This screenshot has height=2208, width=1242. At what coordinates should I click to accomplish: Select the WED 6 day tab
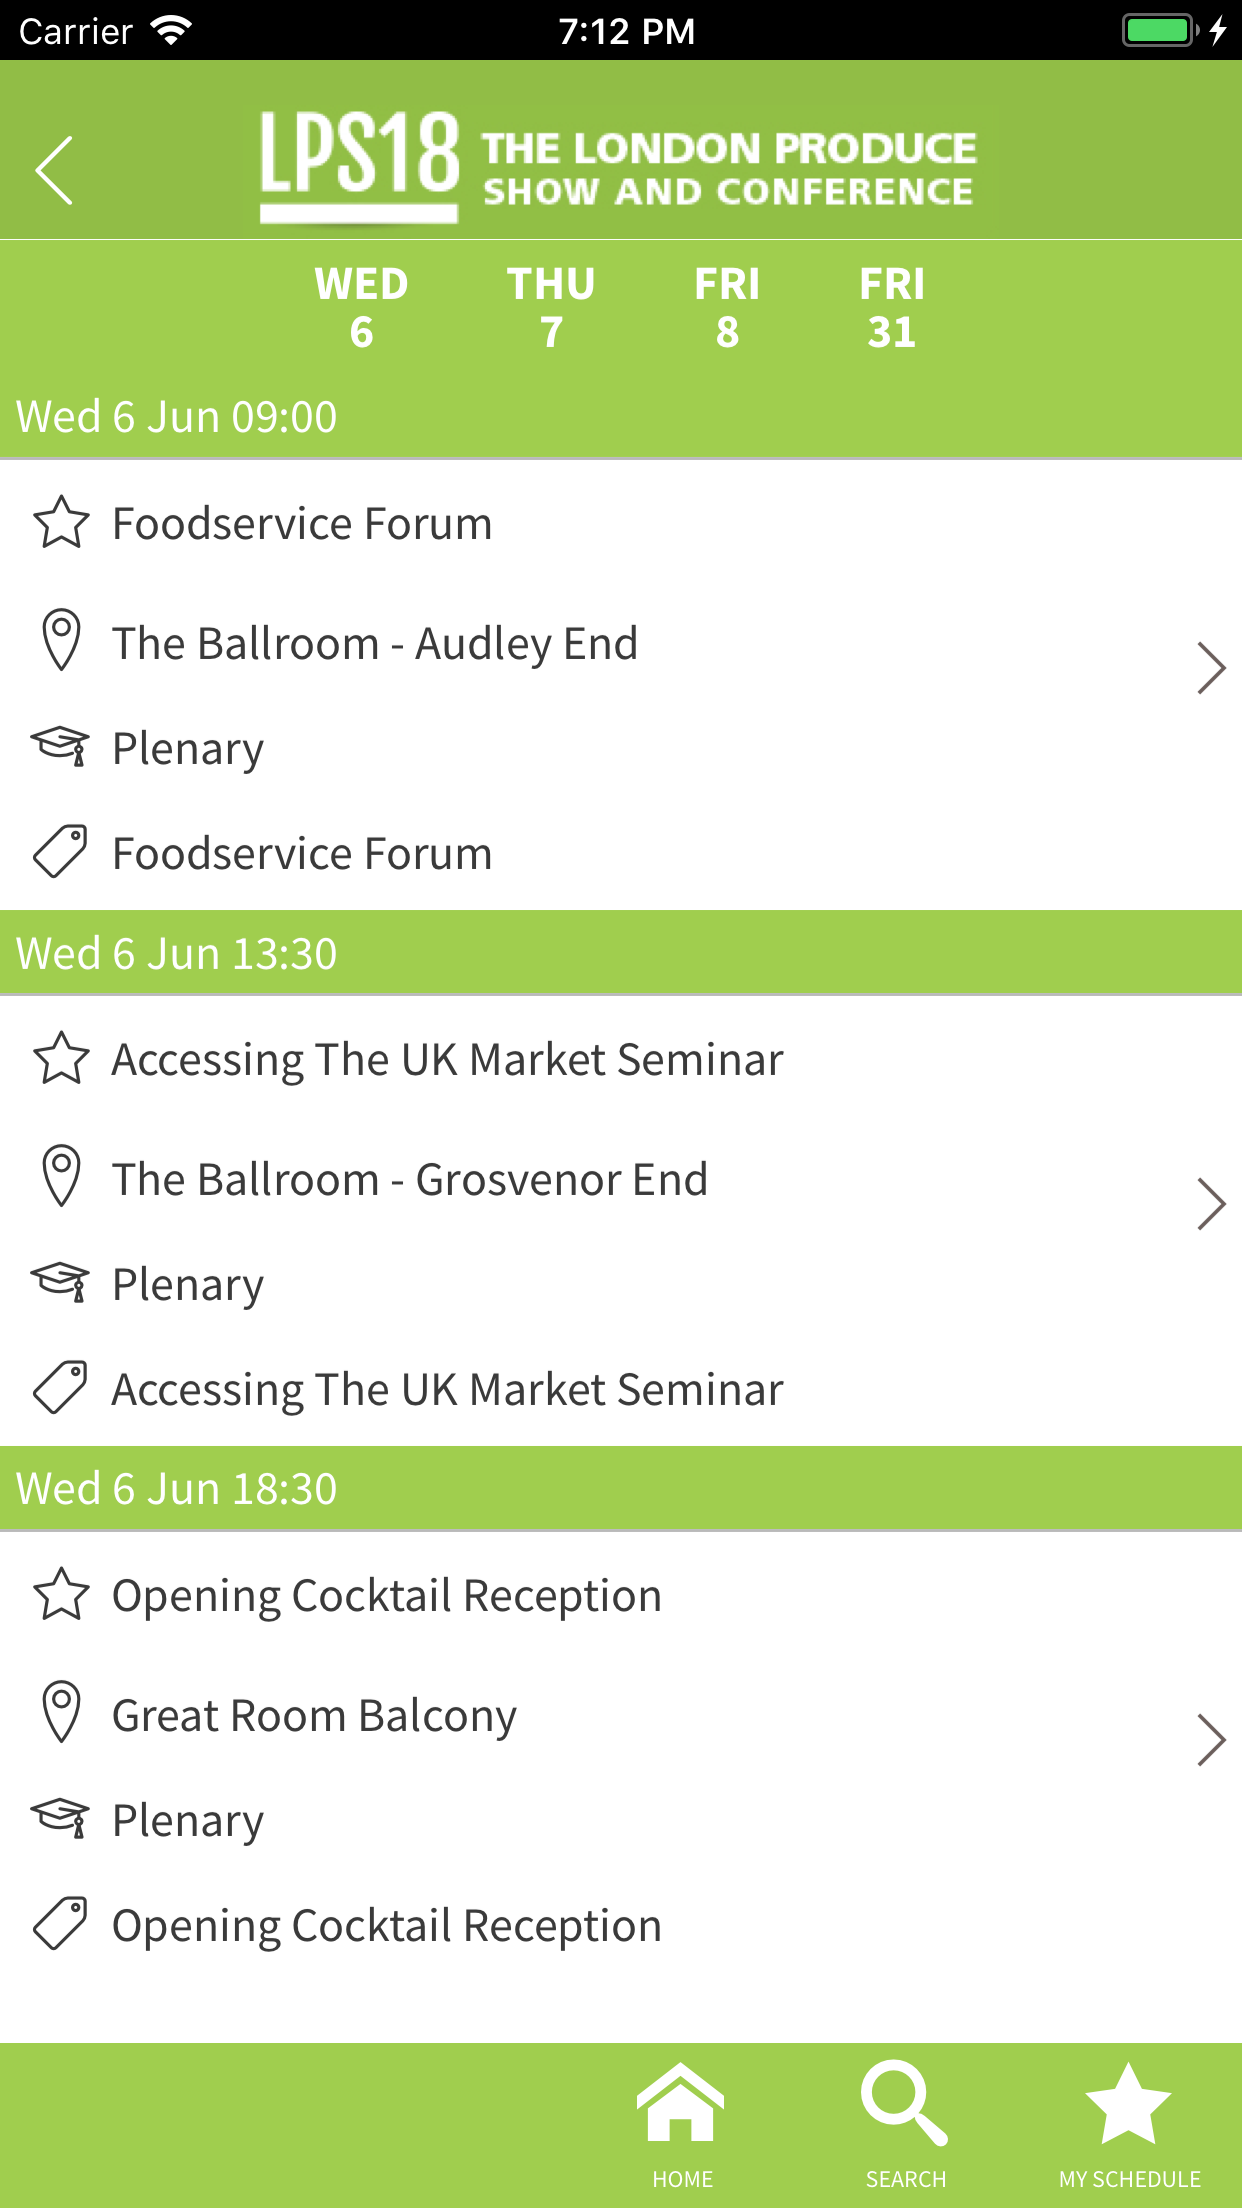(x=361, y=308)
